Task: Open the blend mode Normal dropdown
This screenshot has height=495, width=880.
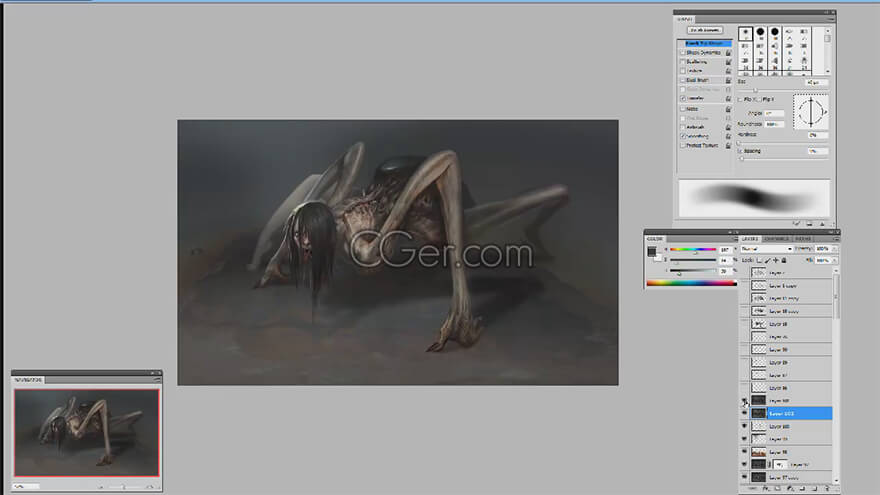Action: (x=767, y=249)
